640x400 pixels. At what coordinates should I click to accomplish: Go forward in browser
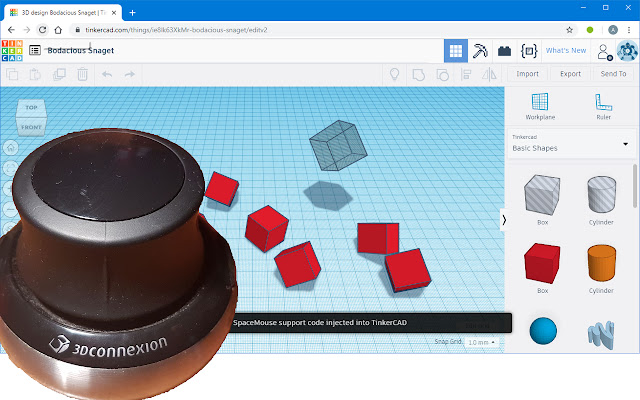(27, 30)
